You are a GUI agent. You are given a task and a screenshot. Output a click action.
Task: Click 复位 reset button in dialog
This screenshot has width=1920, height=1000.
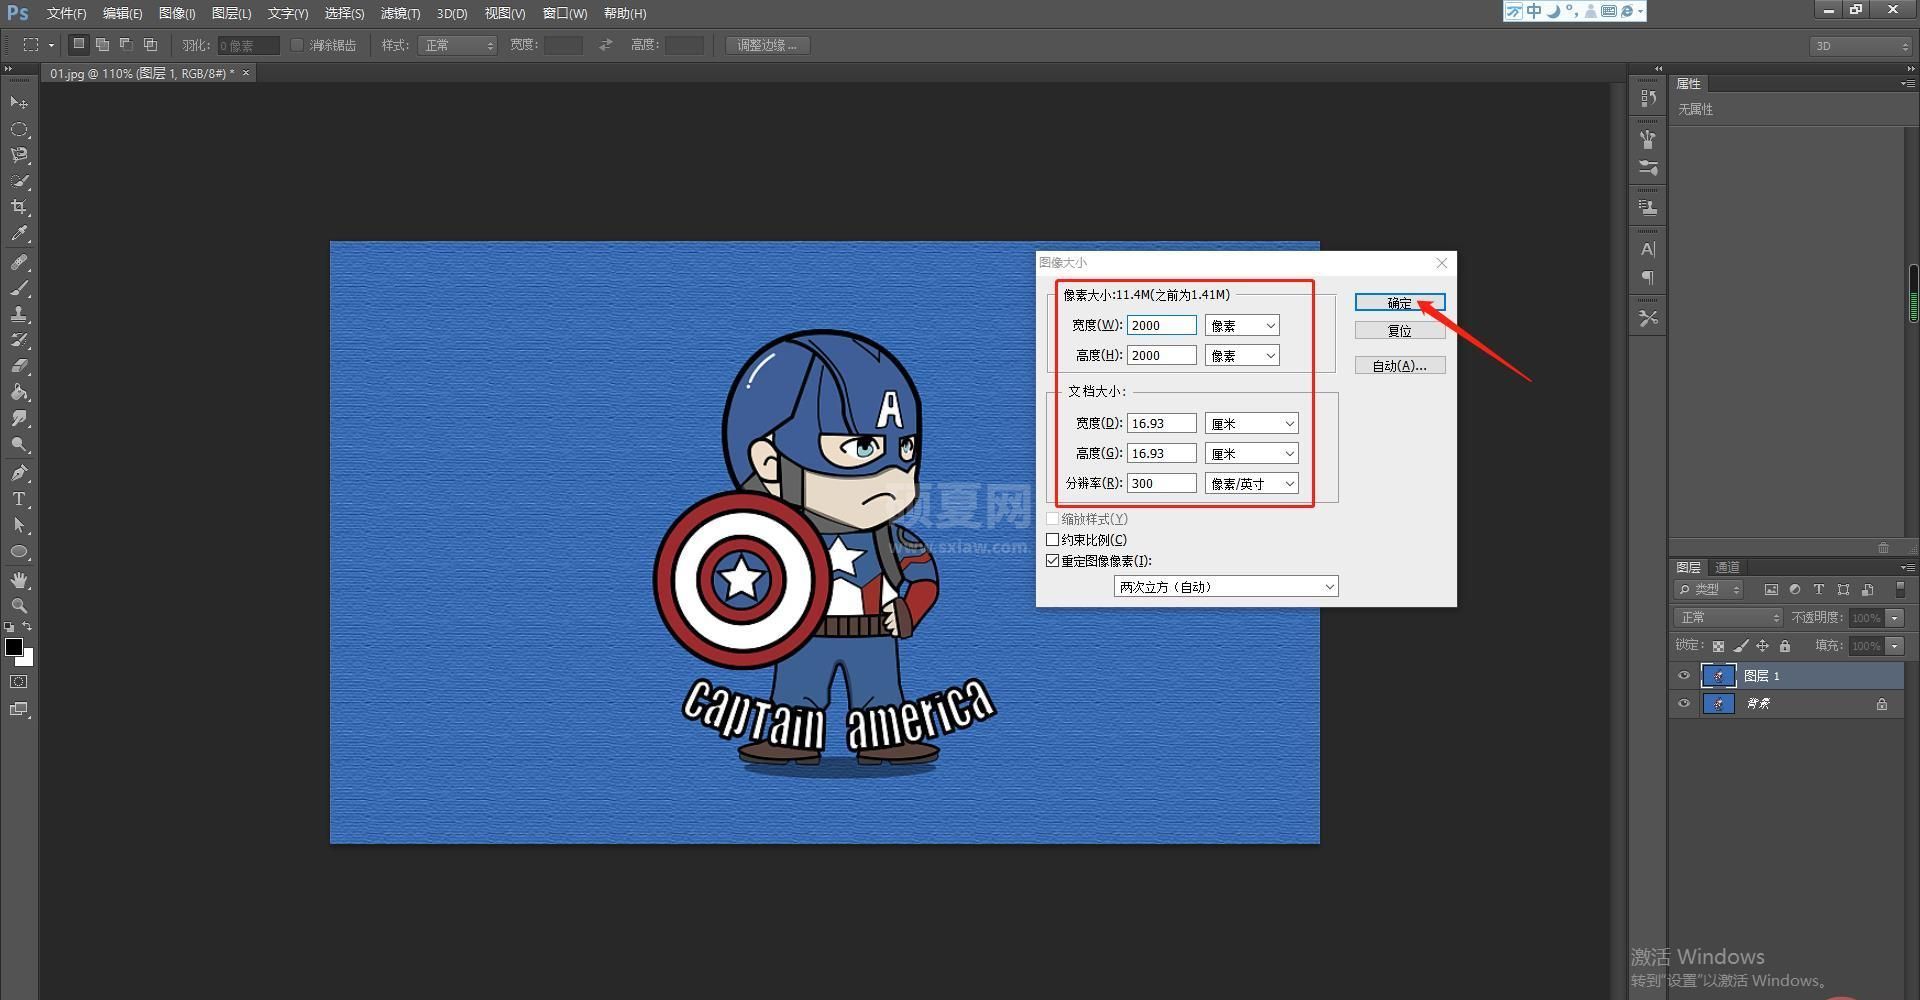pos(1400,331)
